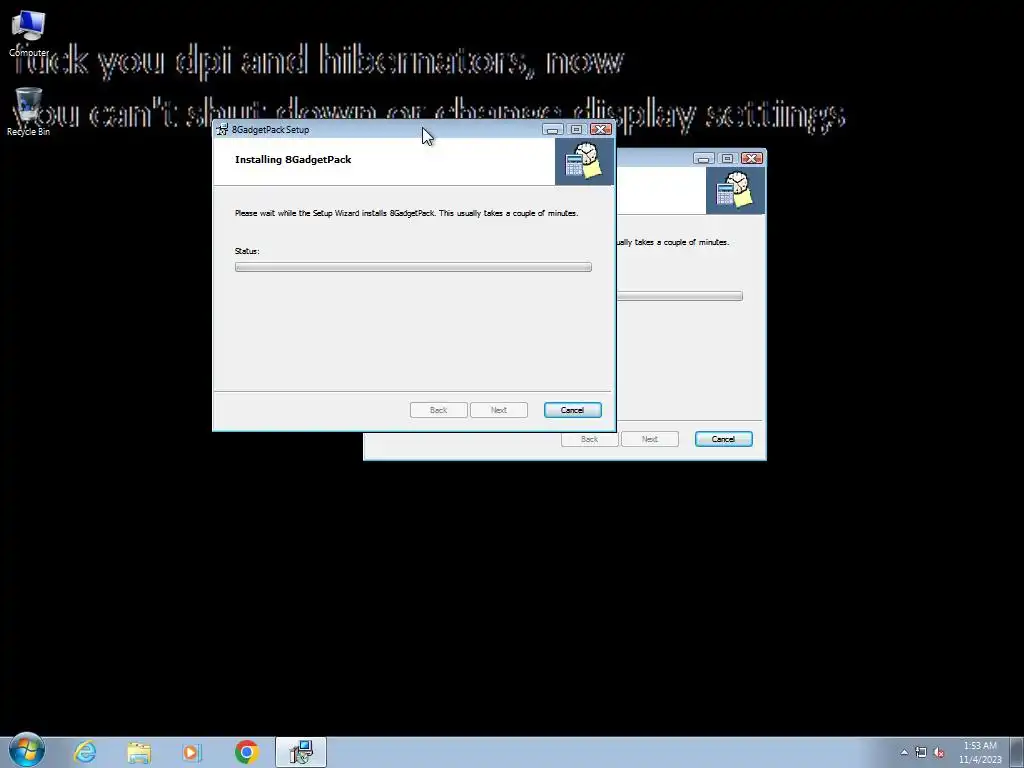This screenshot has width=1024, height=768.
Task: Click the Show desktop strip
Action: point(1017,752)
